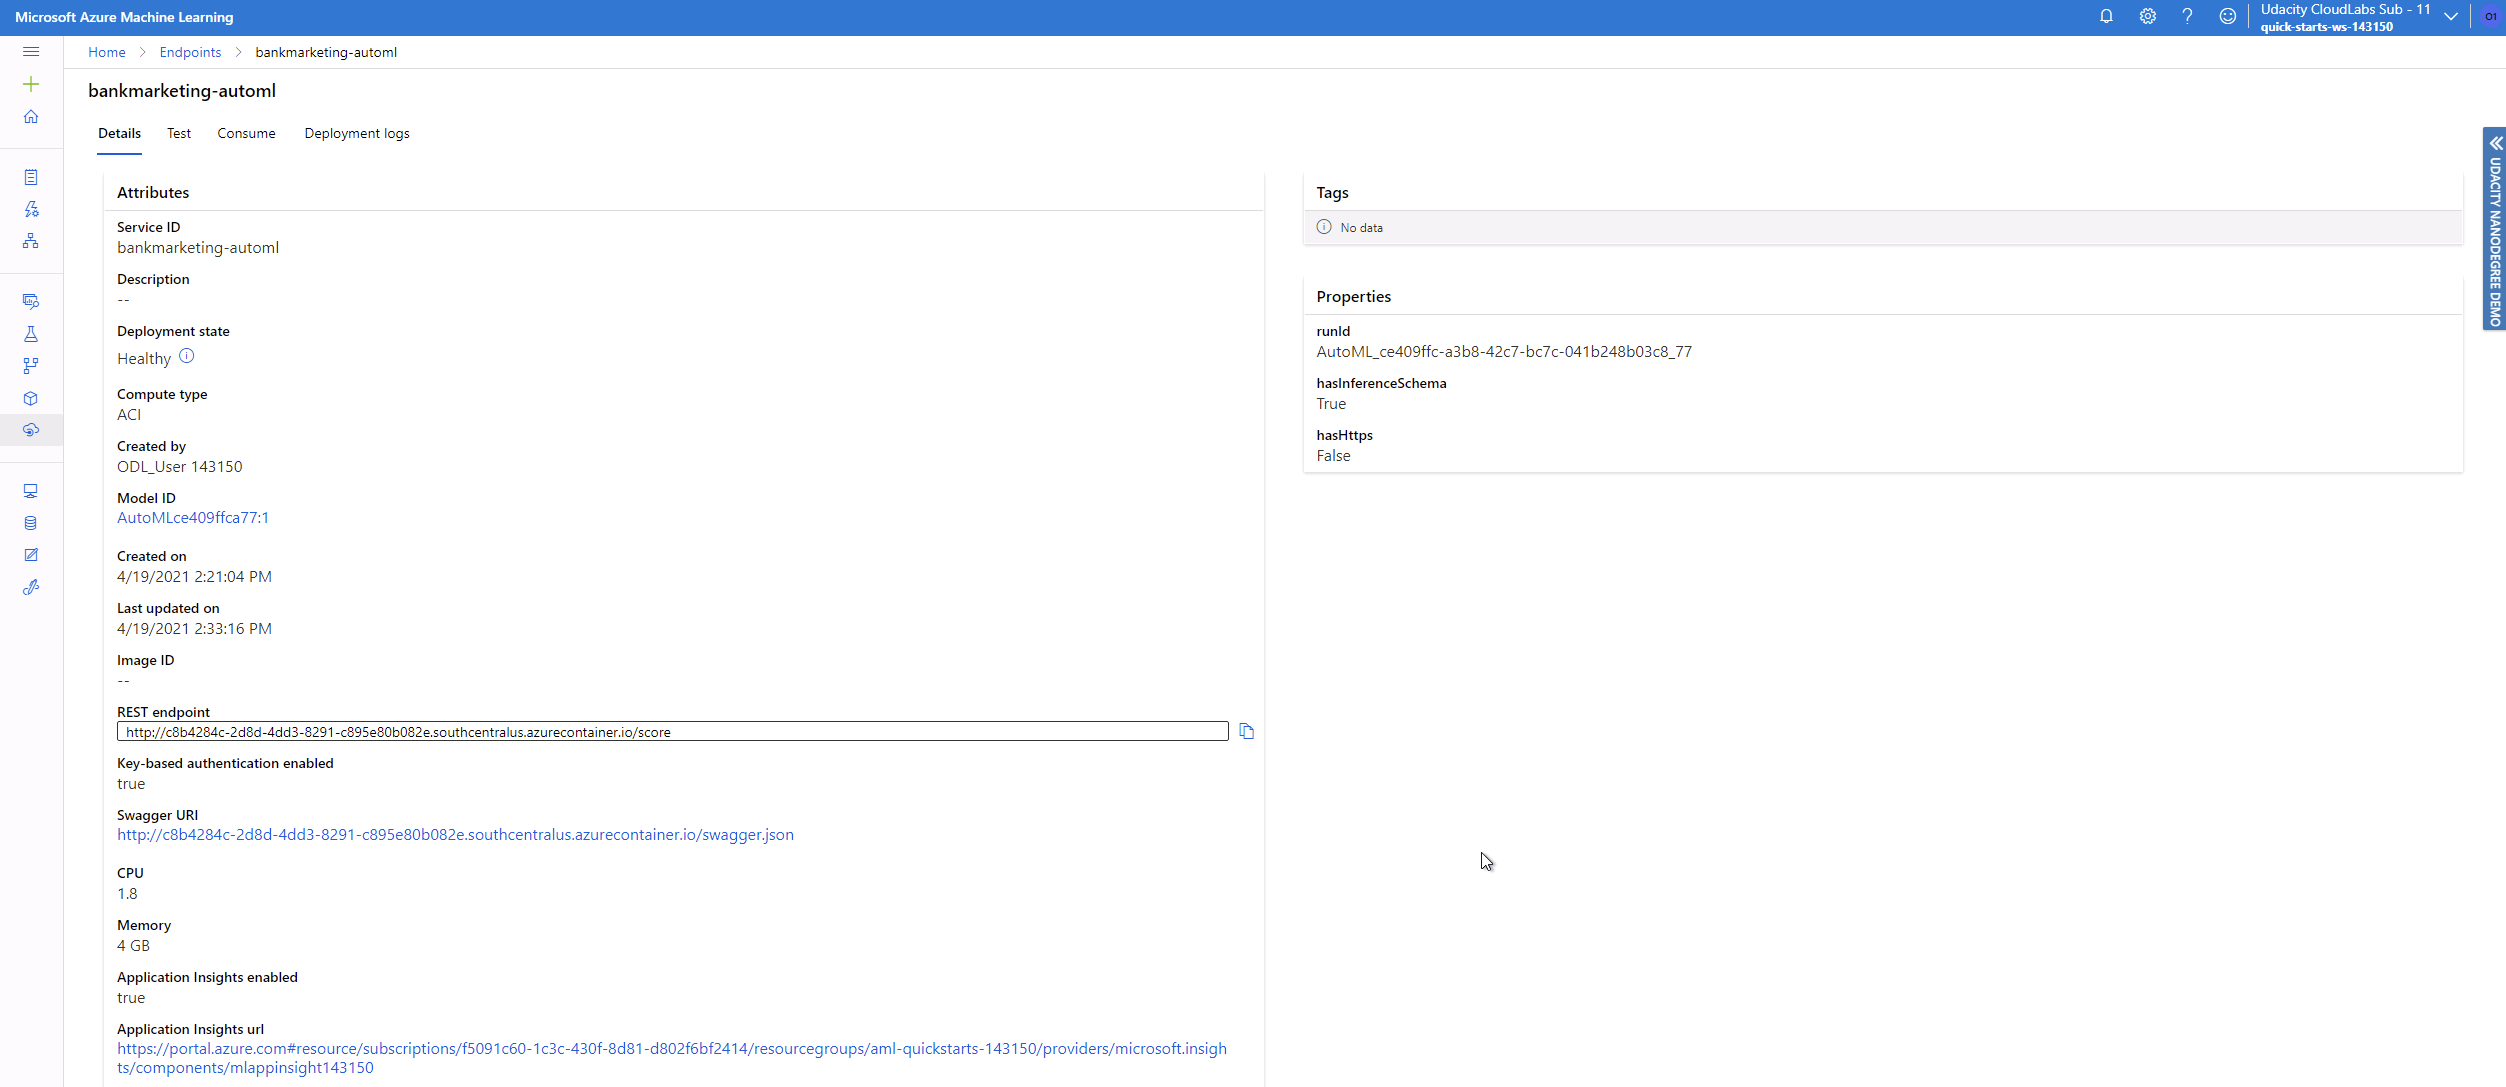Expand the Udacity Nanodegree Demo side panel
Screen dimensions: 2506x1087
[2495, 143]
